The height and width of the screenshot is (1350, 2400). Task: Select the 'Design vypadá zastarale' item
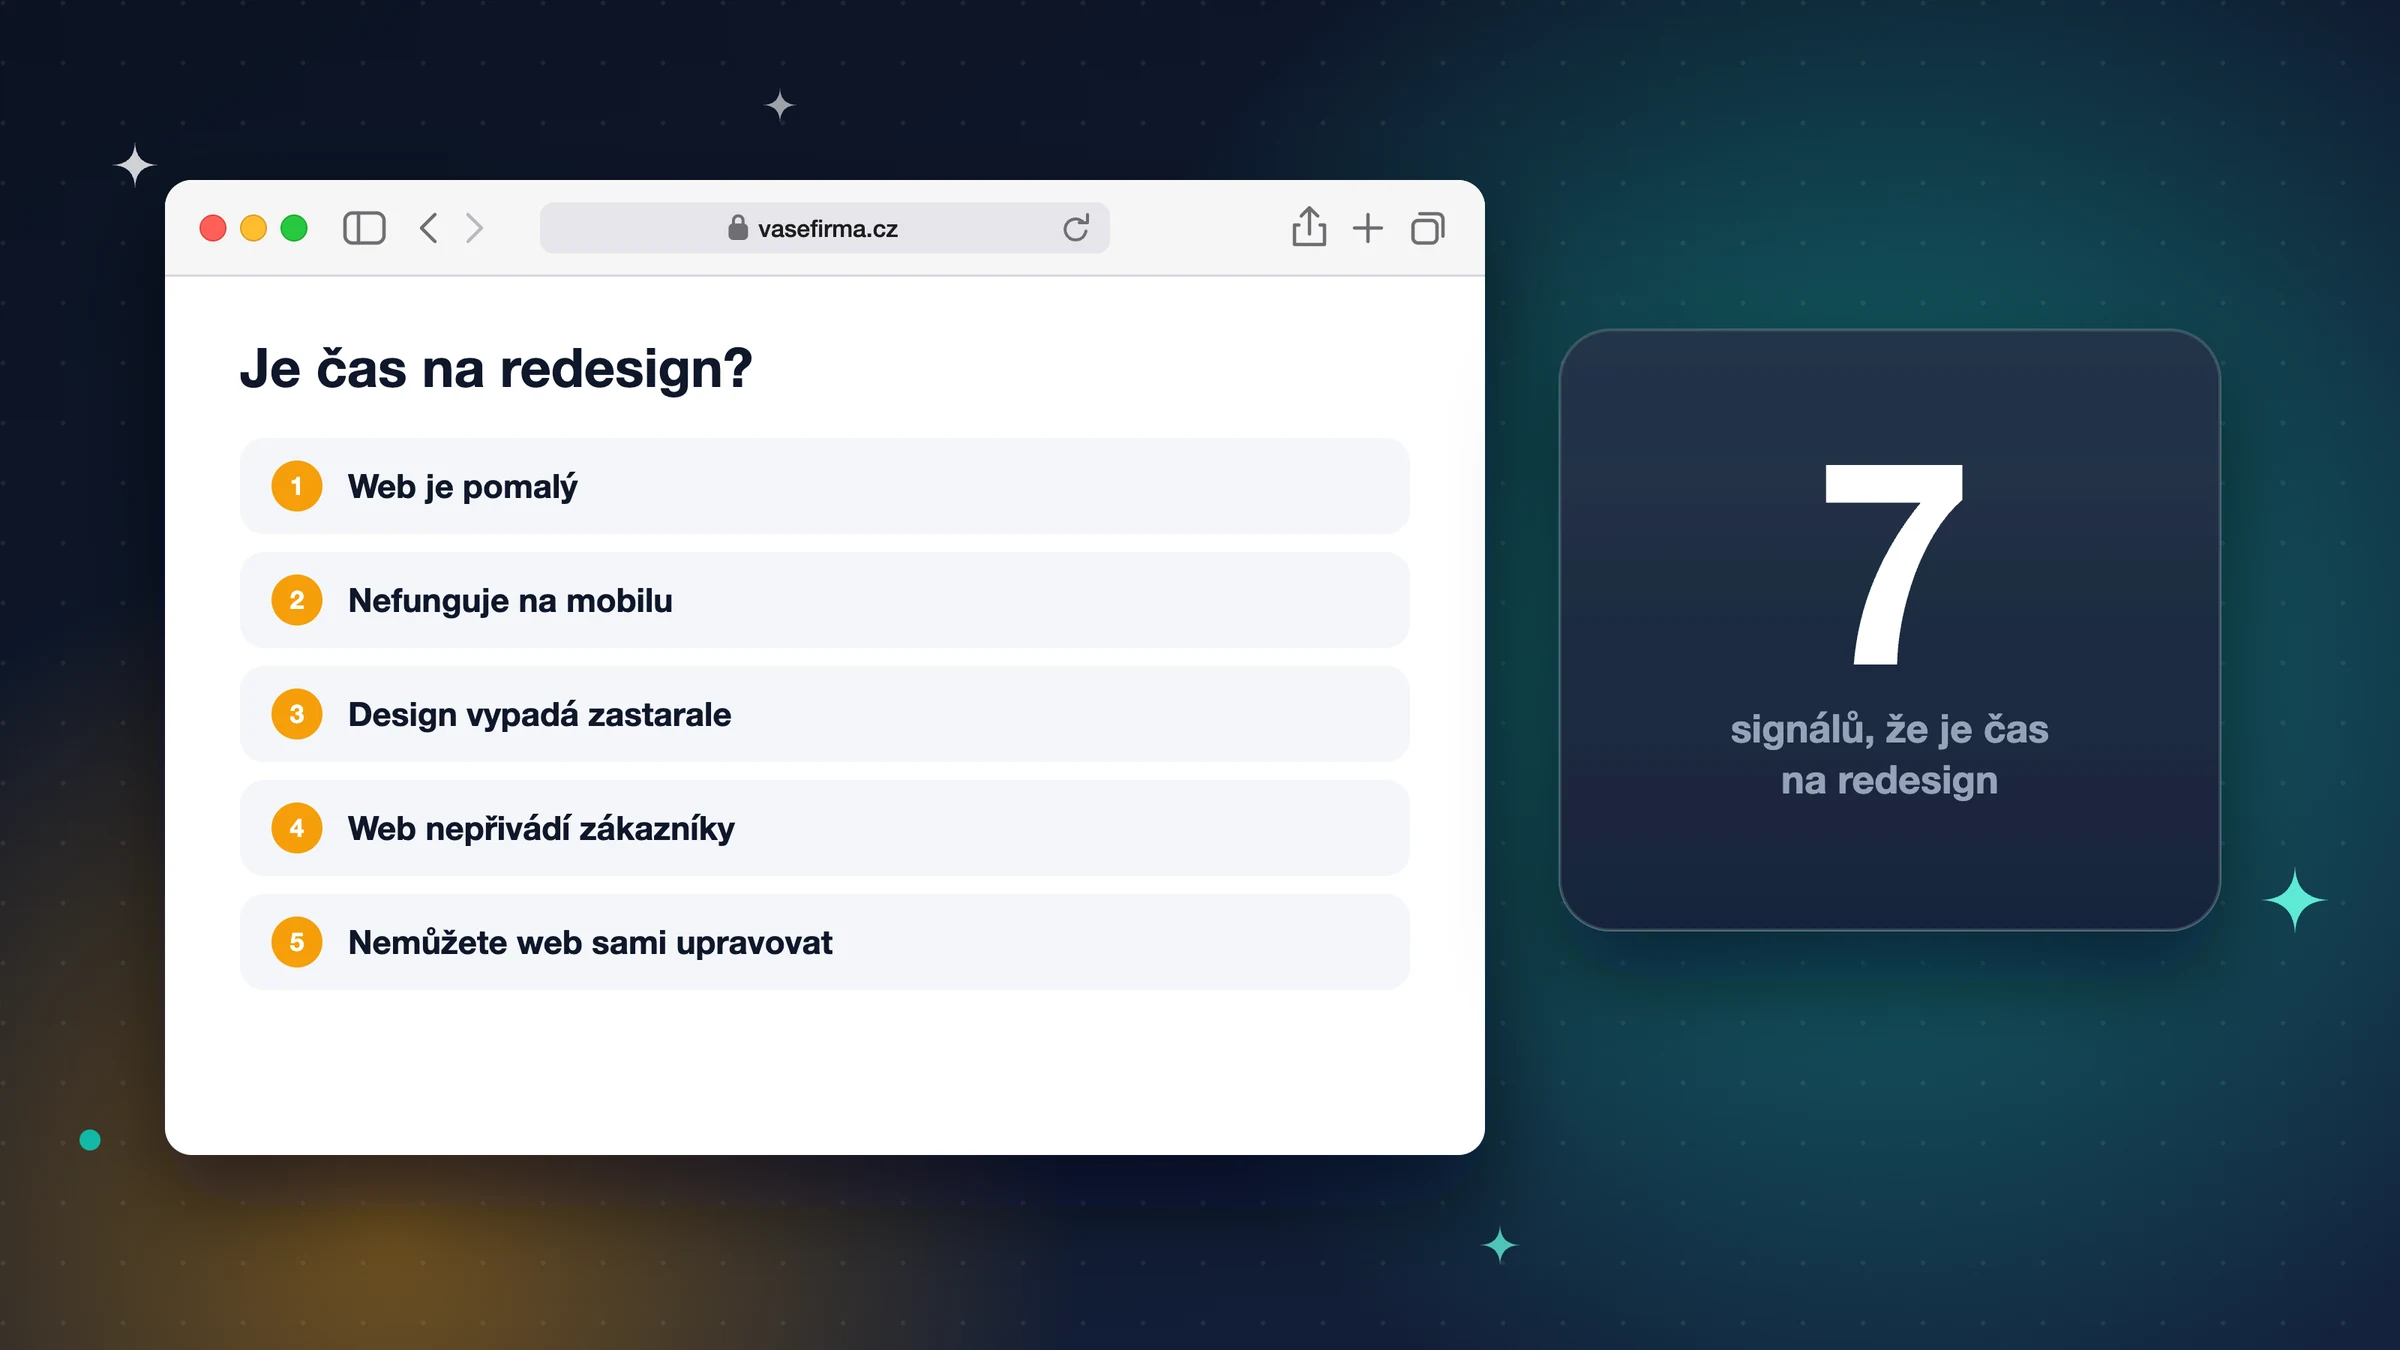(825, 714)
